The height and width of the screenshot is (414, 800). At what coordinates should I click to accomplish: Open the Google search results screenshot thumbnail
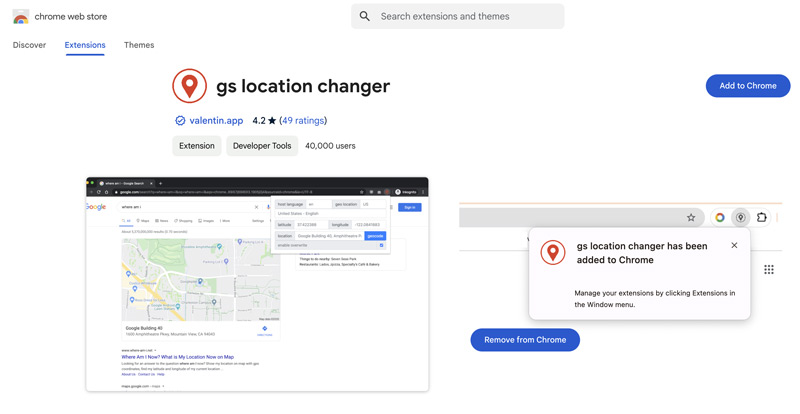[257, 284]
